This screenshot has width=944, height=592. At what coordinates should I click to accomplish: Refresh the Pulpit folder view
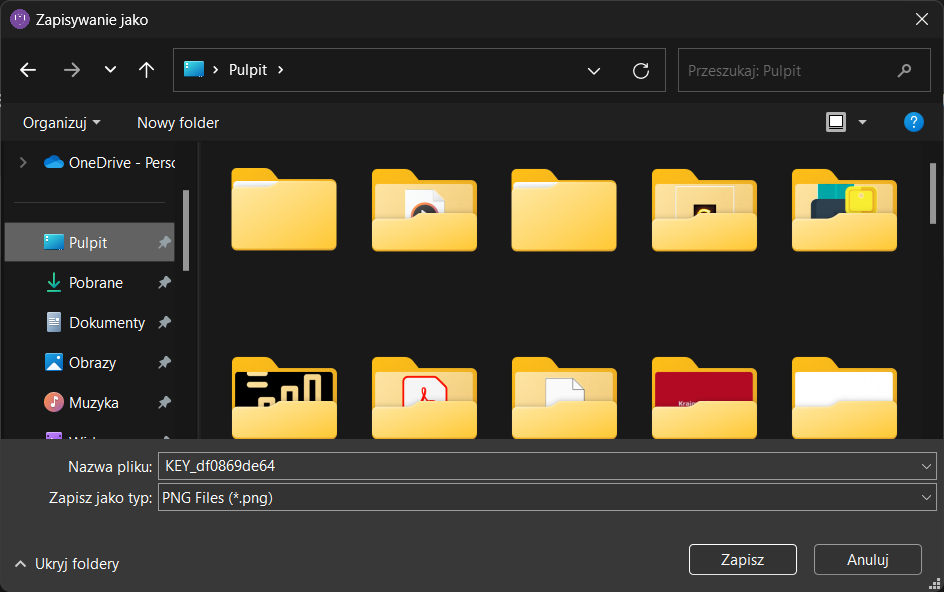641,70
